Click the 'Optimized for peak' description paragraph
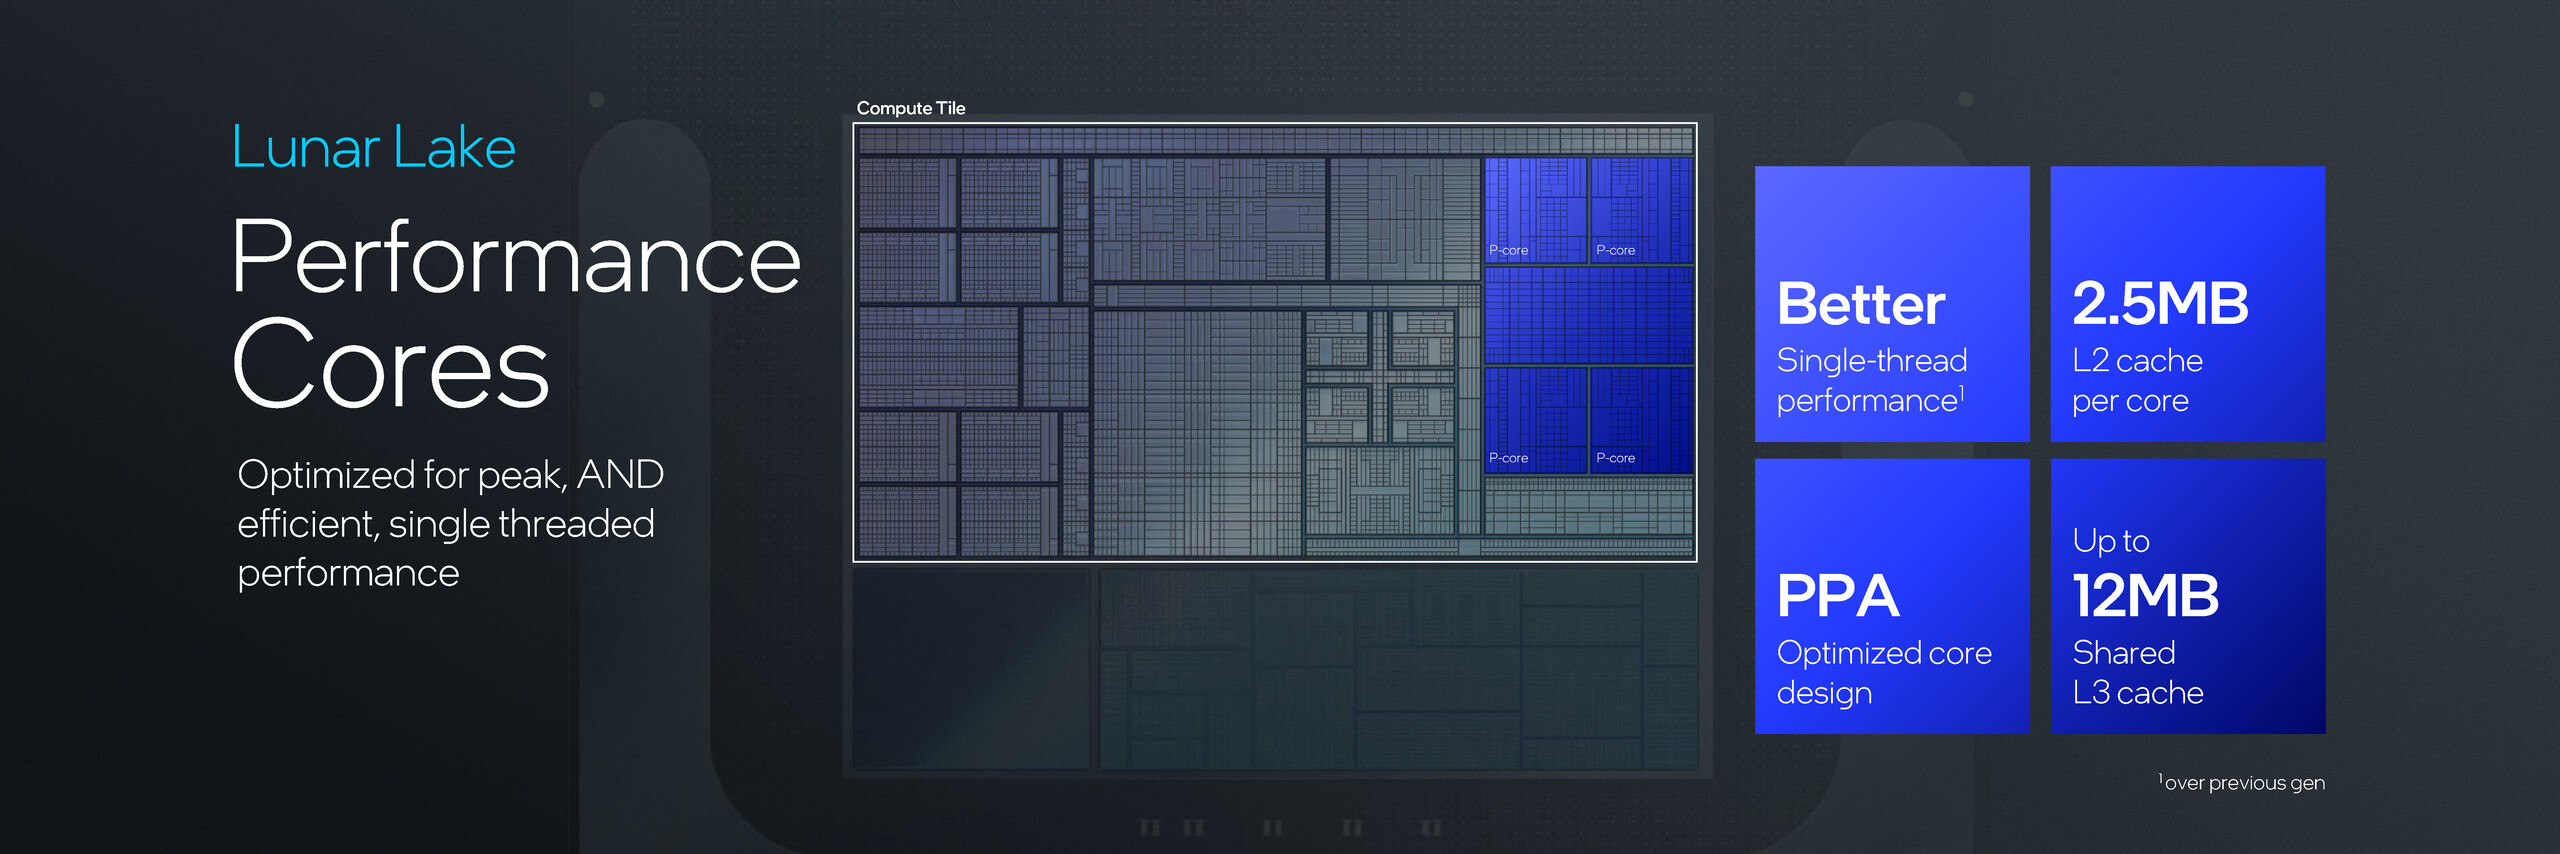The height and width of the screenshot is (854, 2560). [450, 523]
